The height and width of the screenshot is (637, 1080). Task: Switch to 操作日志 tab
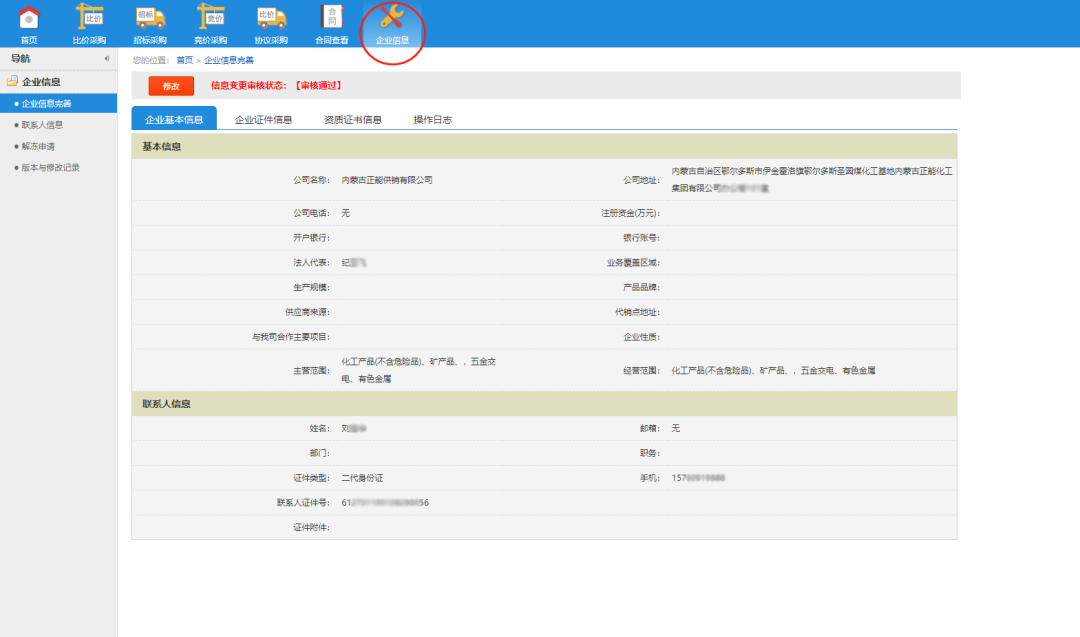click(x=433, y=119)
